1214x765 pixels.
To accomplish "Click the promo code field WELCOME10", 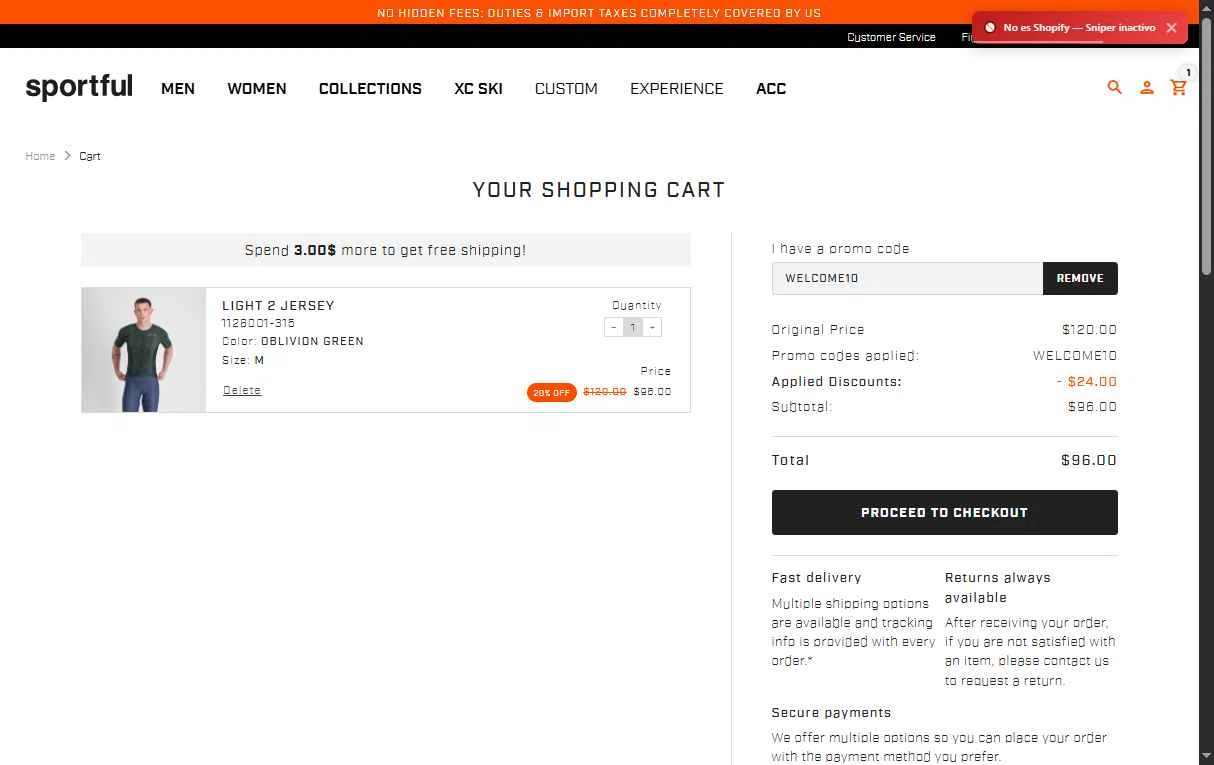I will coord(907,278).
